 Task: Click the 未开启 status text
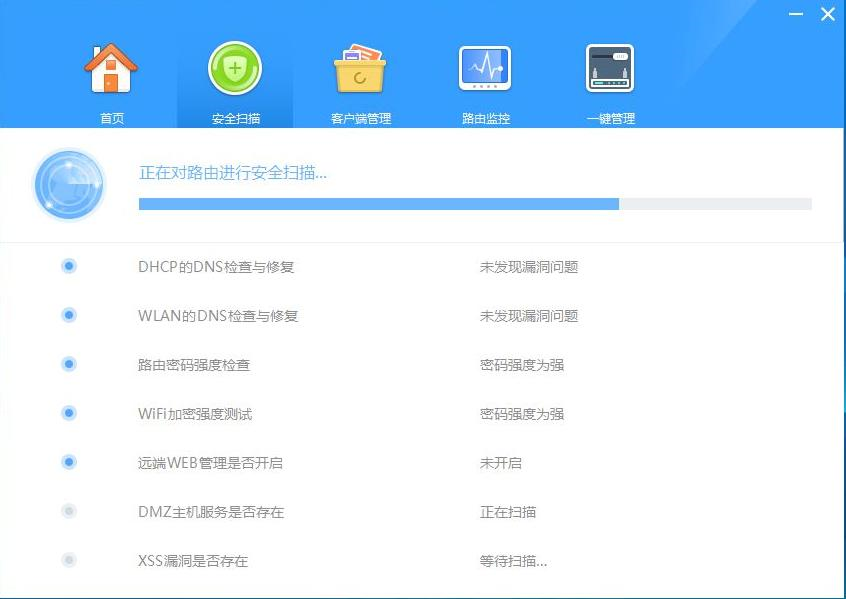point(501,462)
